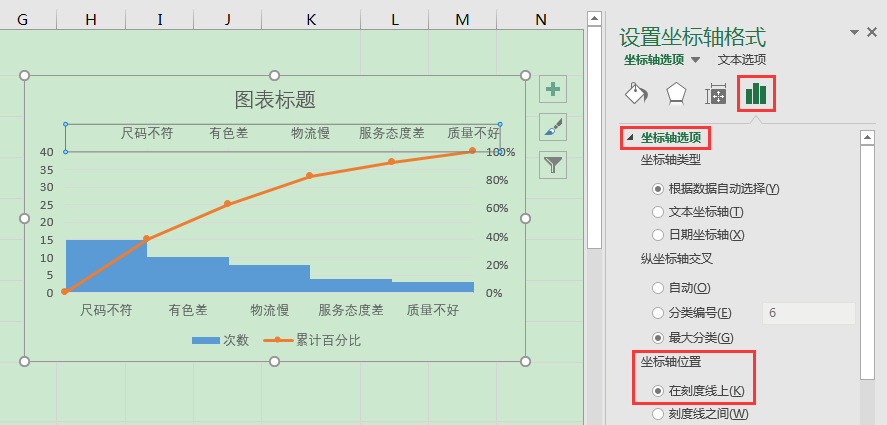The height and width of the screenshot is (425, 887).
Task: Click the 15 value on left axis
Action: [x=47, y=240]
